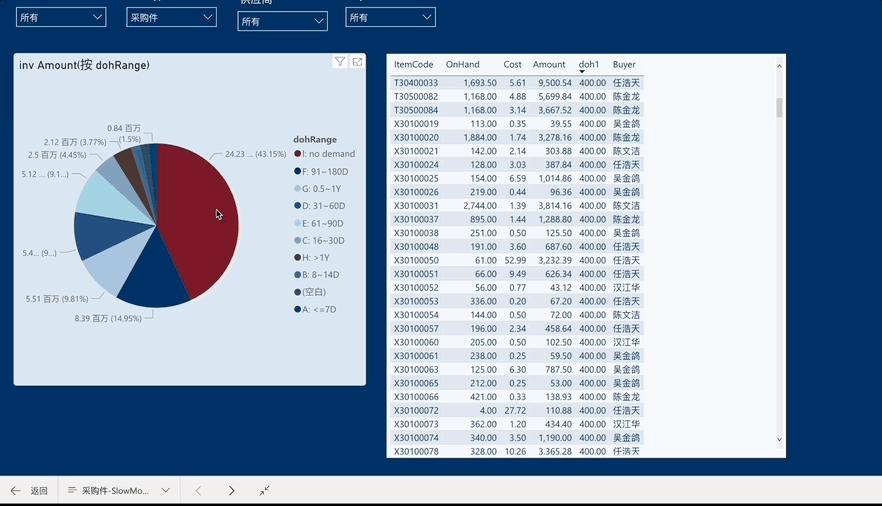Click the 24.23 (43.15%) data label

[x=255, y=153]
